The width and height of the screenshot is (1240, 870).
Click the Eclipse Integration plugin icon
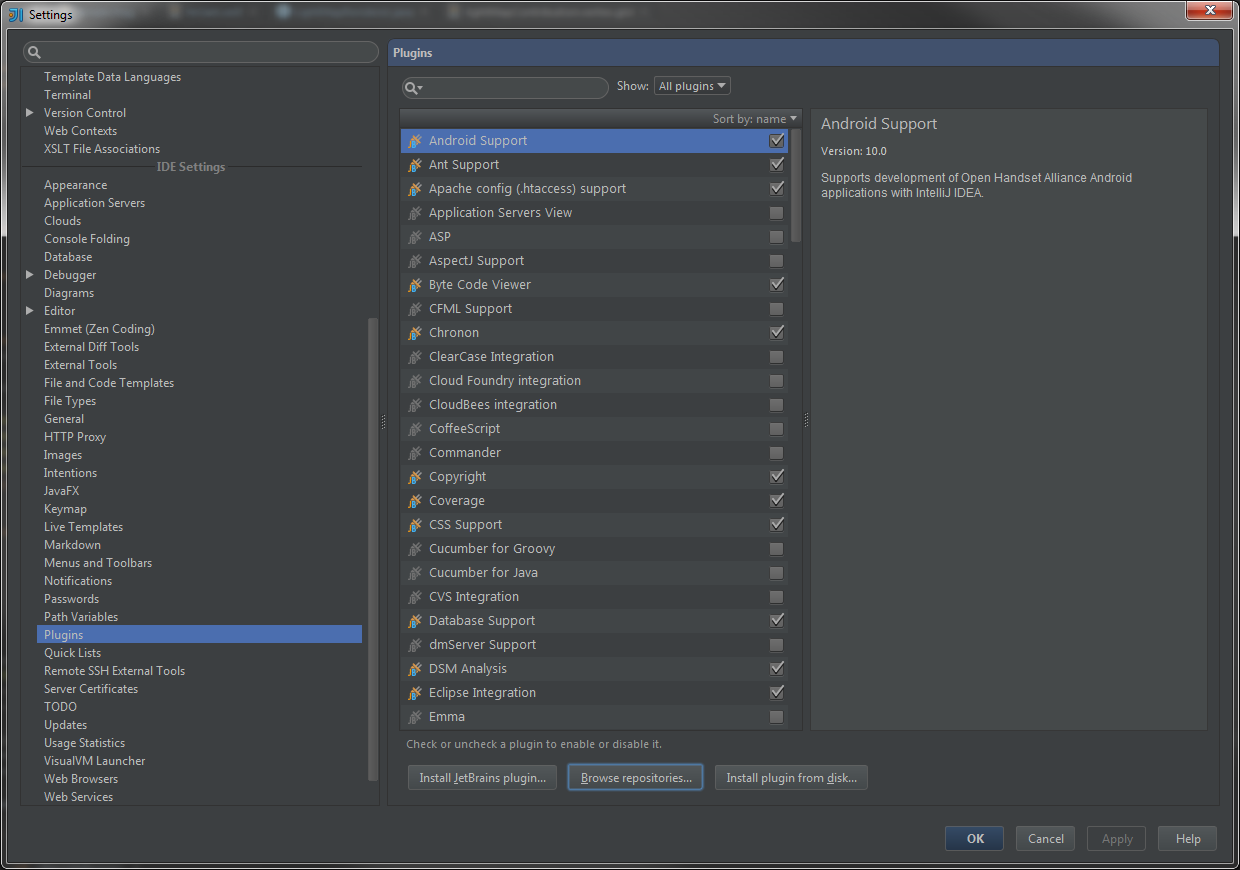point(415,693)
